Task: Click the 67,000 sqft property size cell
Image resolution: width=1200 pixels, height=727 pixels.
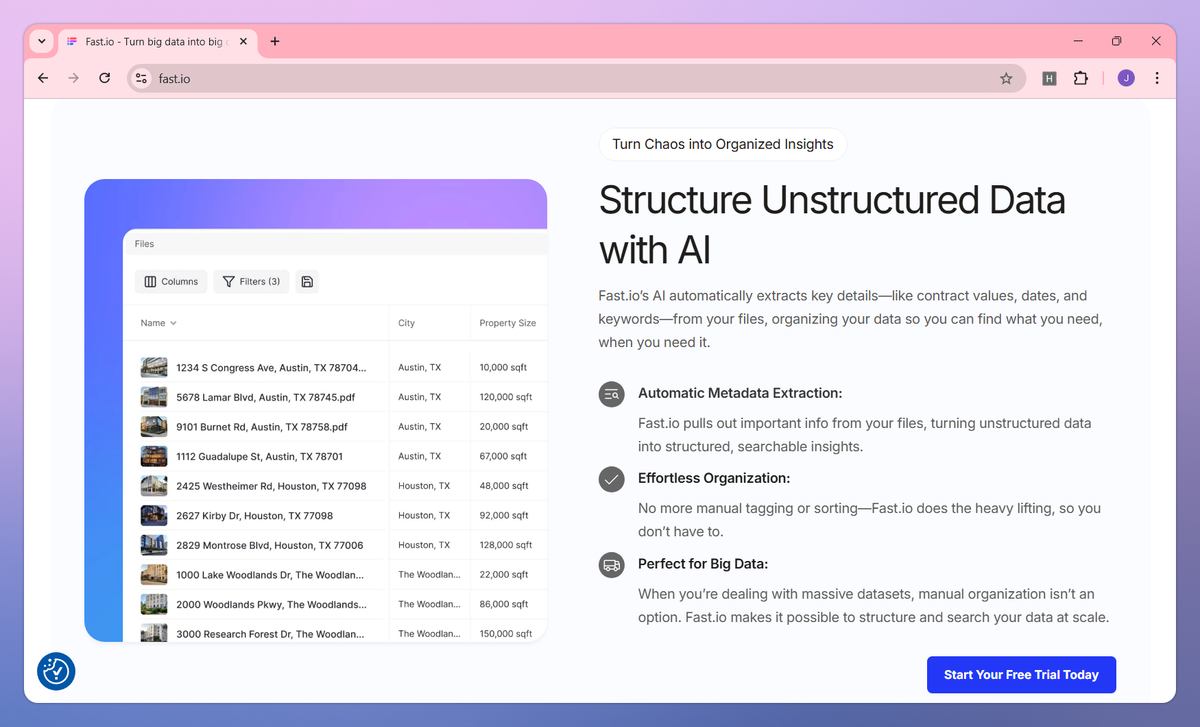Action: (503, 456)
